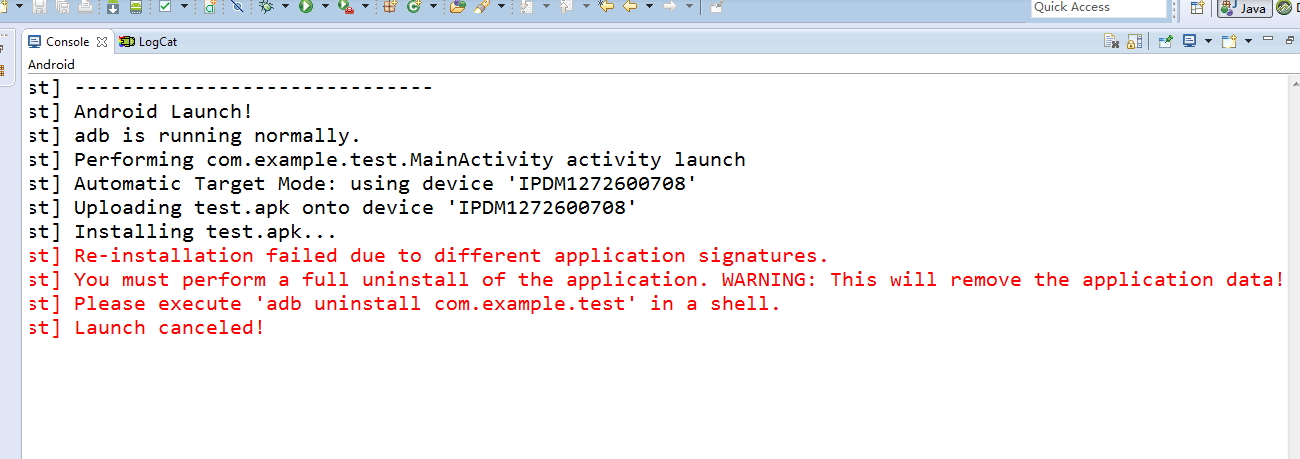The image size is (1300, 459).
Task: Click the 'Android' console label
Action: [51, 64]
